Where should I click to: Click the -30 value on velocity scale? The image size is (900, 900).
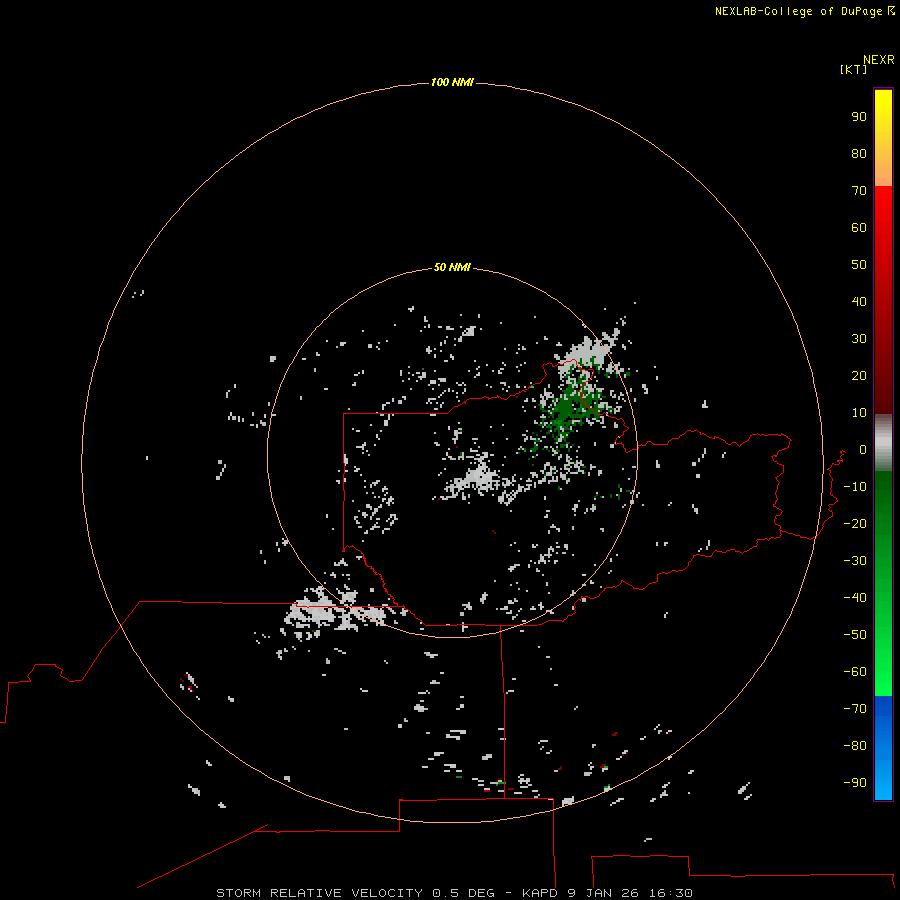pos(855,561)
